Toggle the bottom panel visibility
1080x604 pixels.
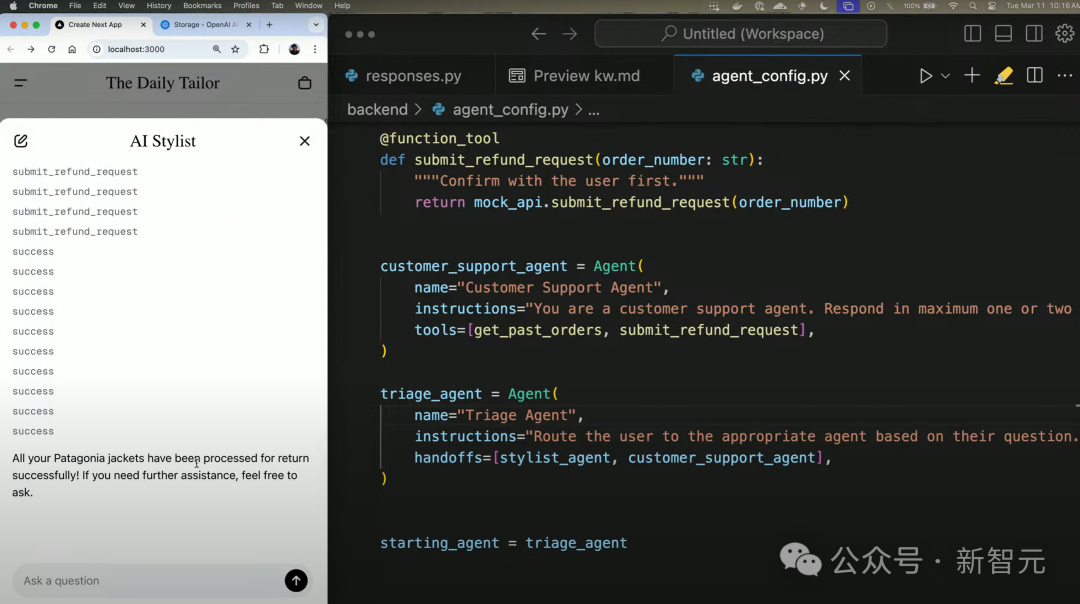pyautogui.click(x=1002, y=33)
